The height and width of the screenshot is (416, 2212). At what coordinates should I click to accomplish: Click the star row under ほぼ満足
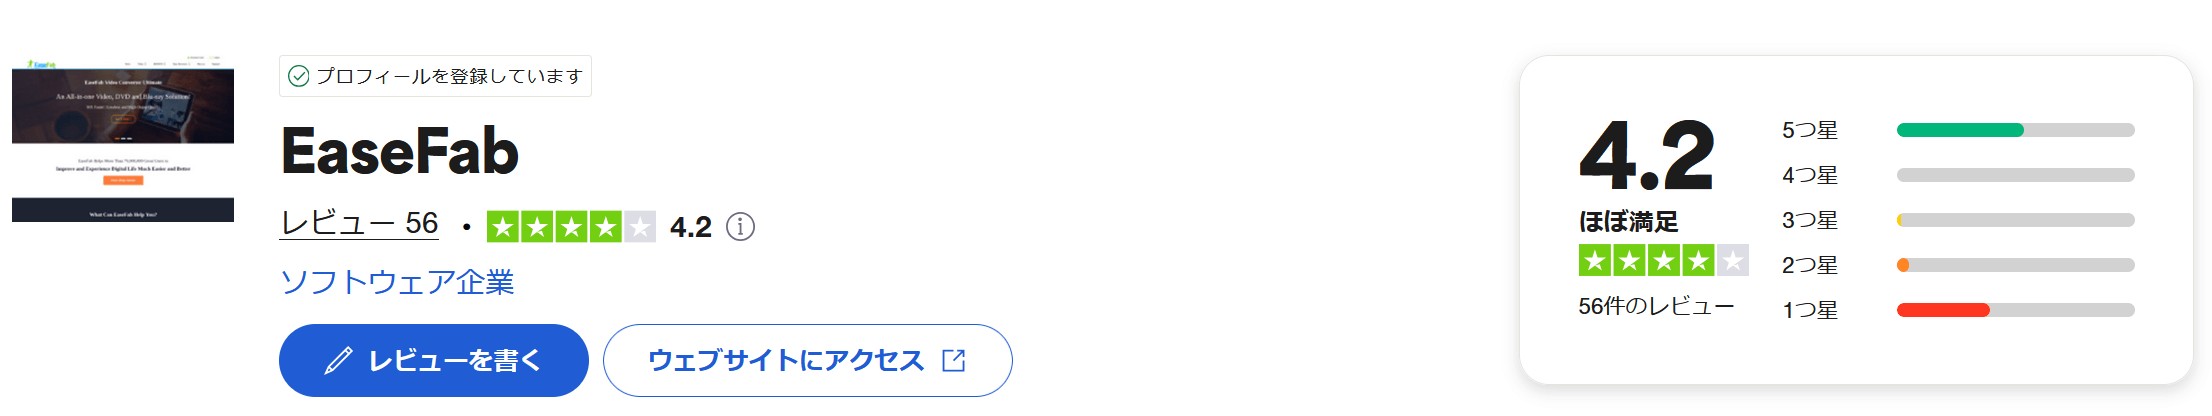click(1663, 261)
